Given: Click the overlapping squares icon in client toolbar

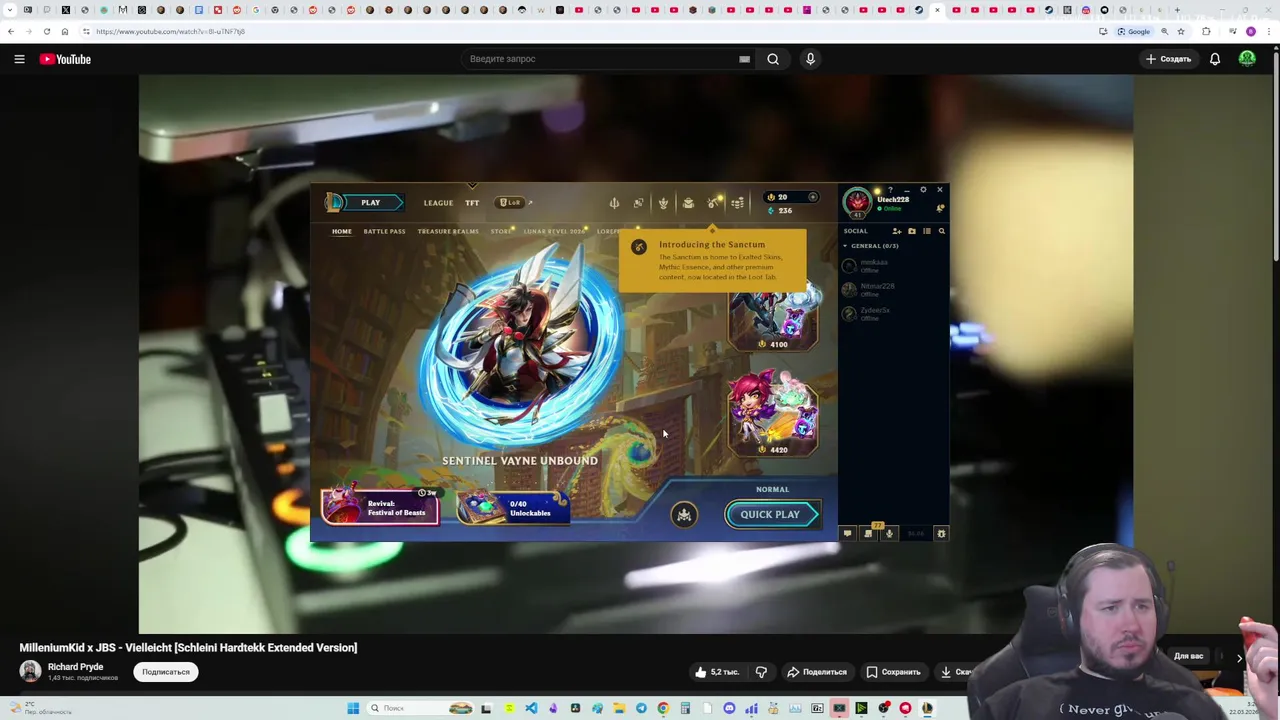Looking at the screenshot, I should click(638, 203).
